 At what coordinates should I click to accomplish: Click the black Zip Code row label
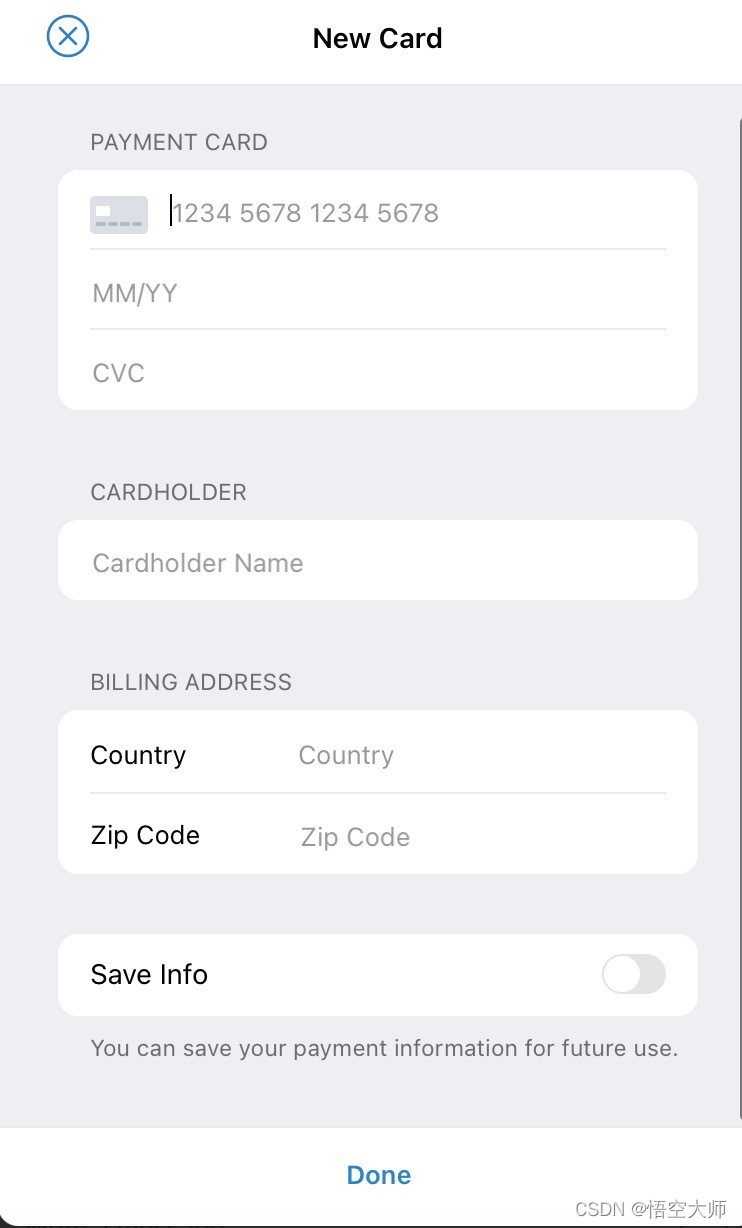click(x=145, y=835)
